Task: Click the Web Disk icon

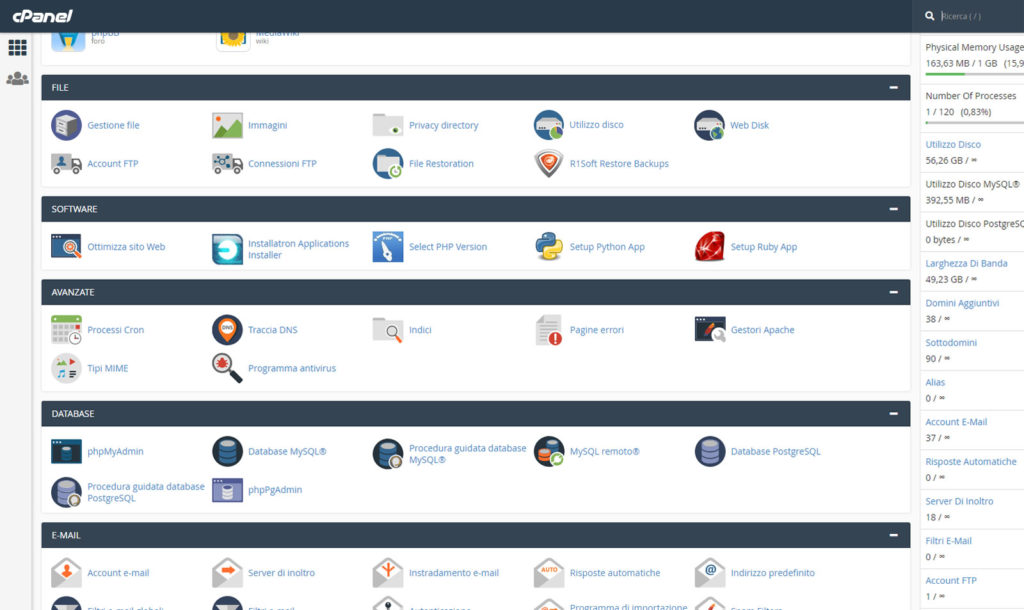Action: pyautogui.click(x=710, y=125)
